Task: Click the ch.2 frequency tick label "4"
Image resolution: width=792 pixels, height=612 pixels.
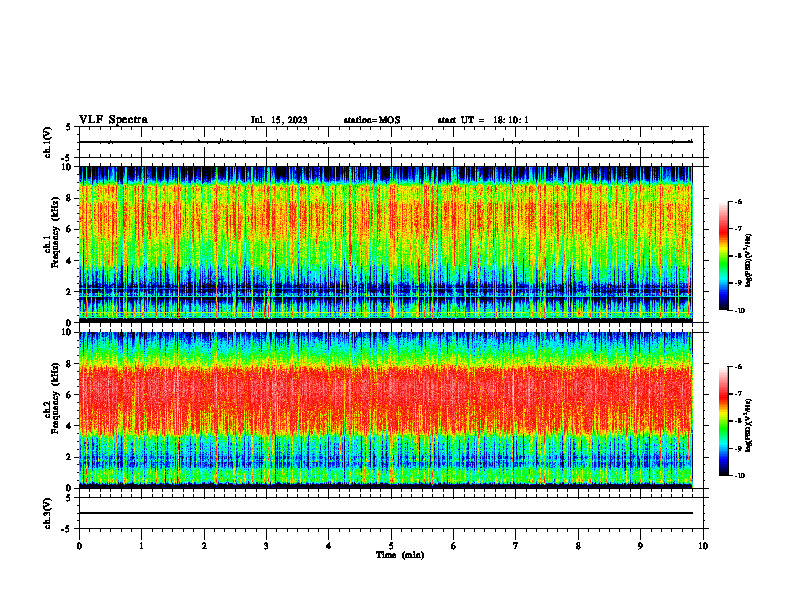Action: 70,426
